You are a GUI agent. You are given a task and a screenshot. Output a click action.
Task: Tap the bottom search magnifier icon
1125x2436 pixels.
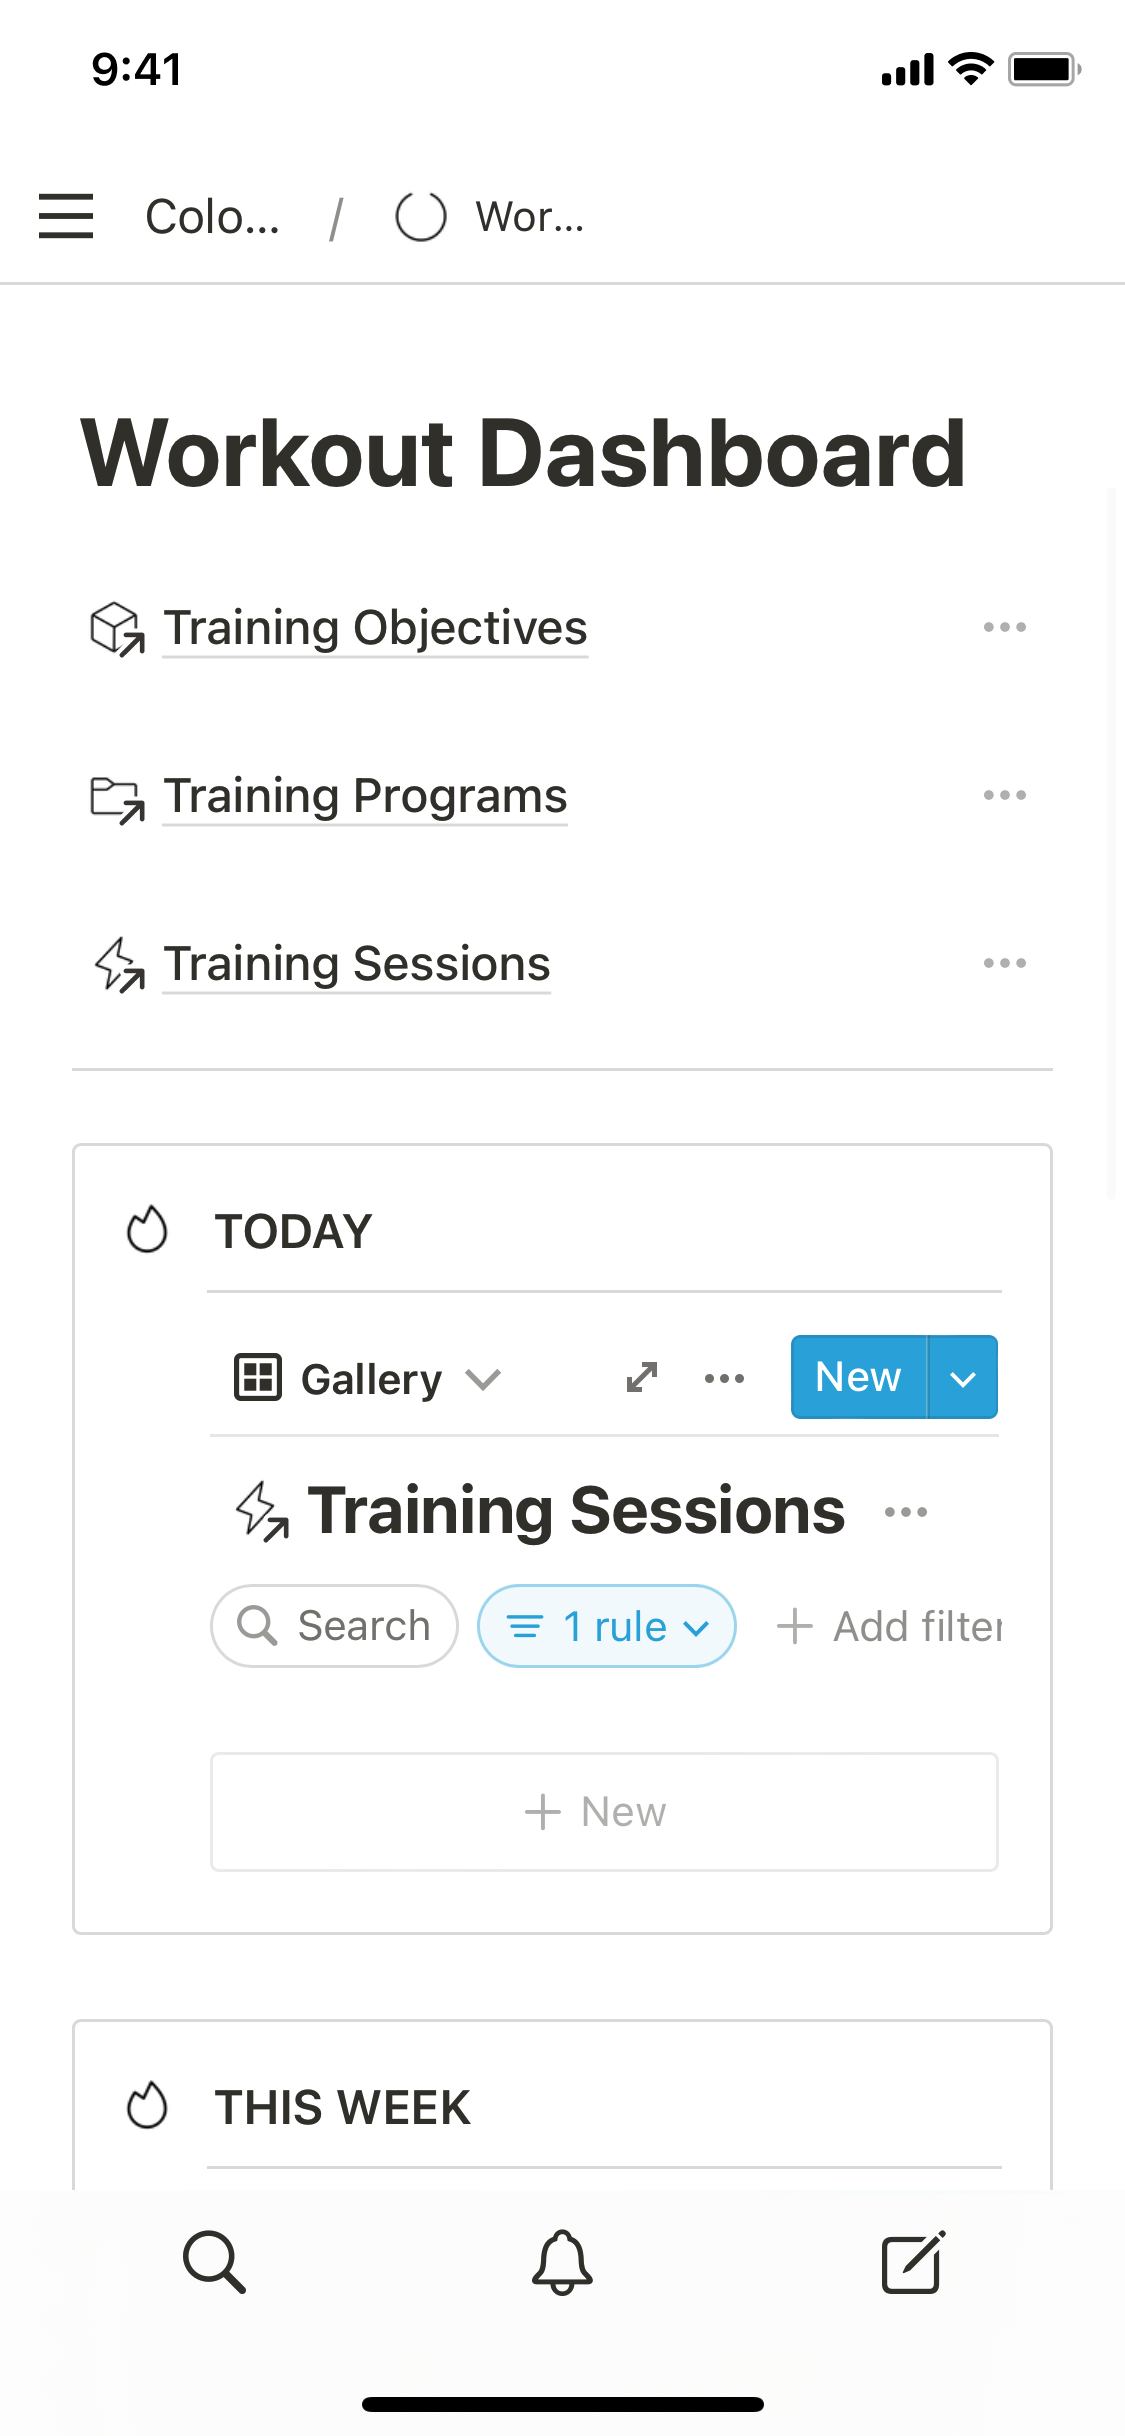(x=214, y=2261)
